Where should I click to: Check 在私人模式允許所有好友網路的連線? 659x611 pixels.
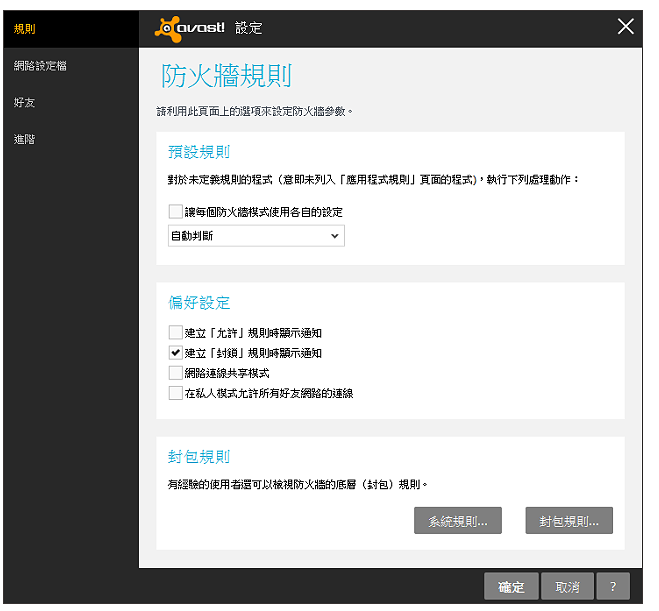[x=175, y=393]
